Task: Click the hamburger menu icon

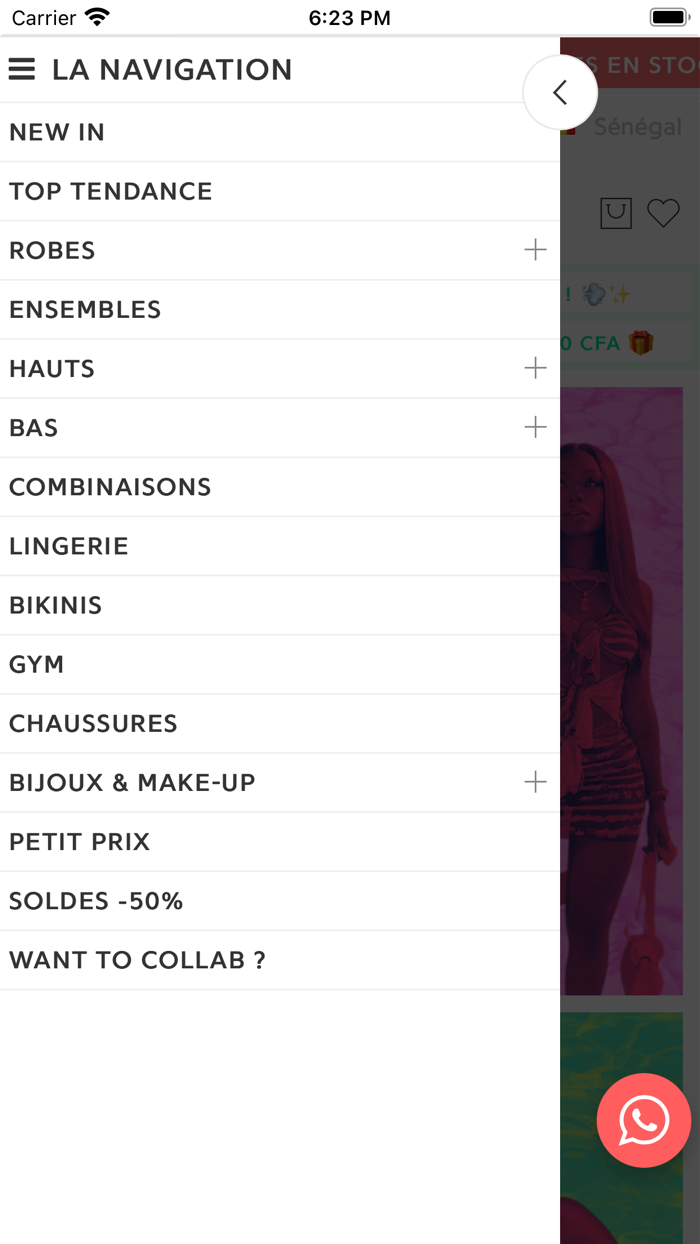Action: point(22,69)
